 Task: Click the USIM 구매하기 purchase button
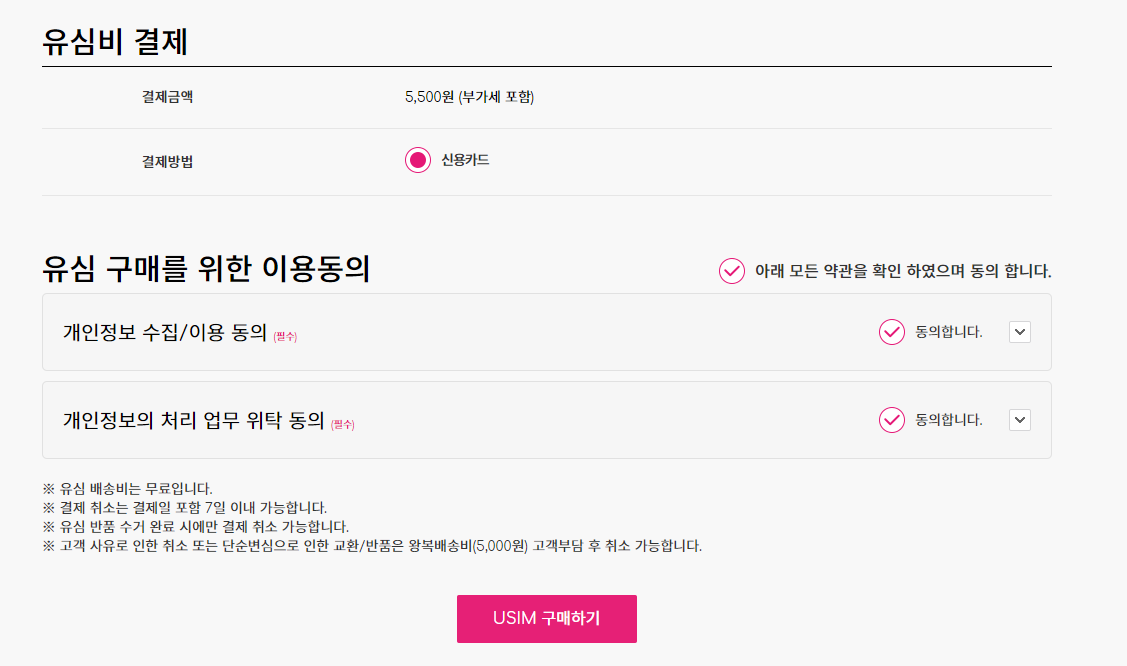pos(546,619)
